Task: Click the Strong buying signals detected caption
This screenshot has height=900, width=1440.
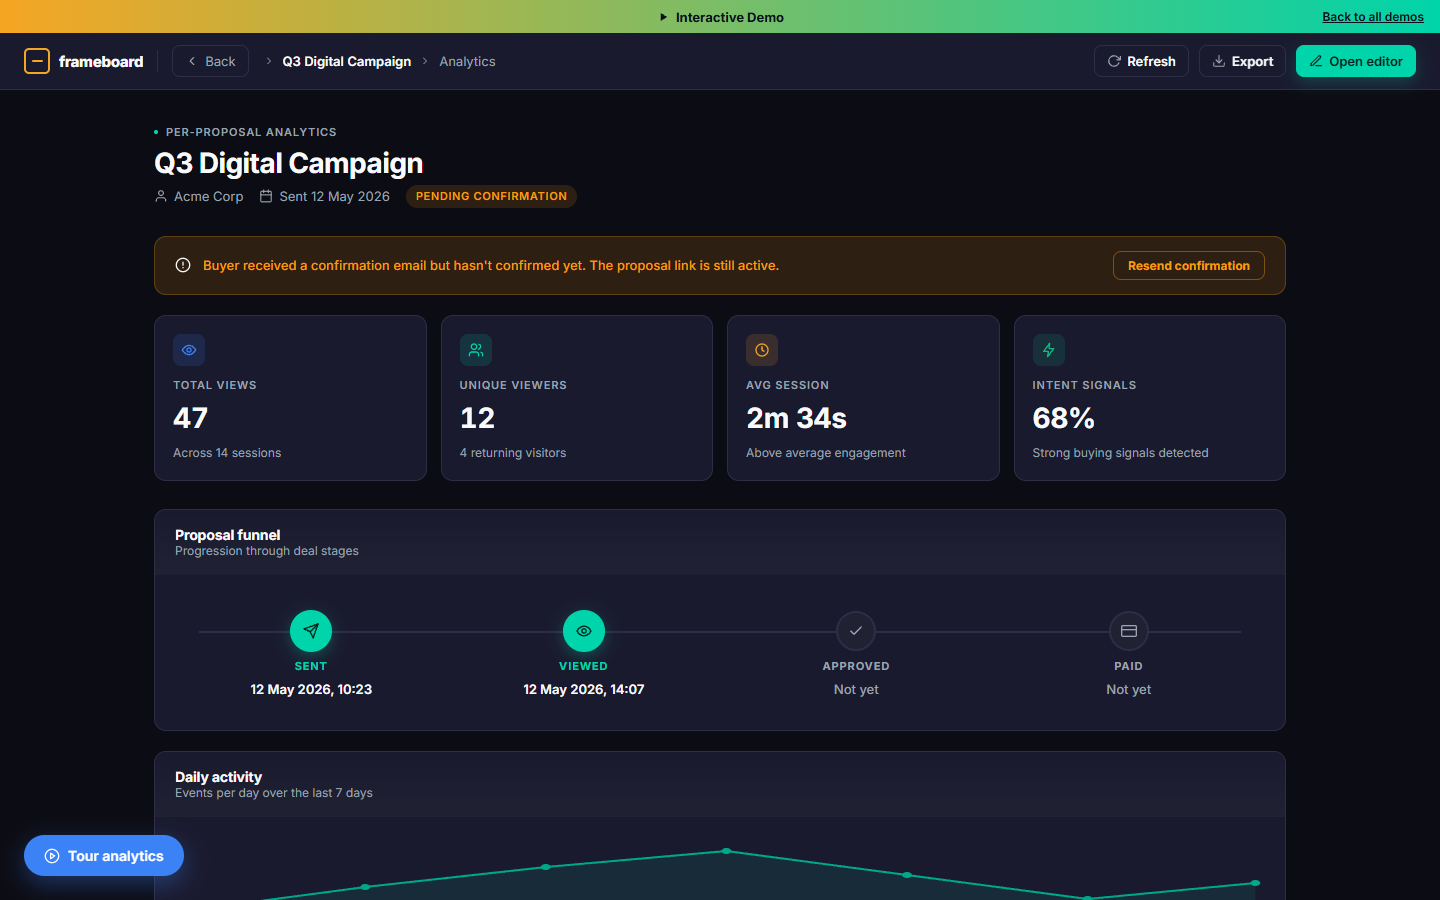Action: pos(1120,453)
